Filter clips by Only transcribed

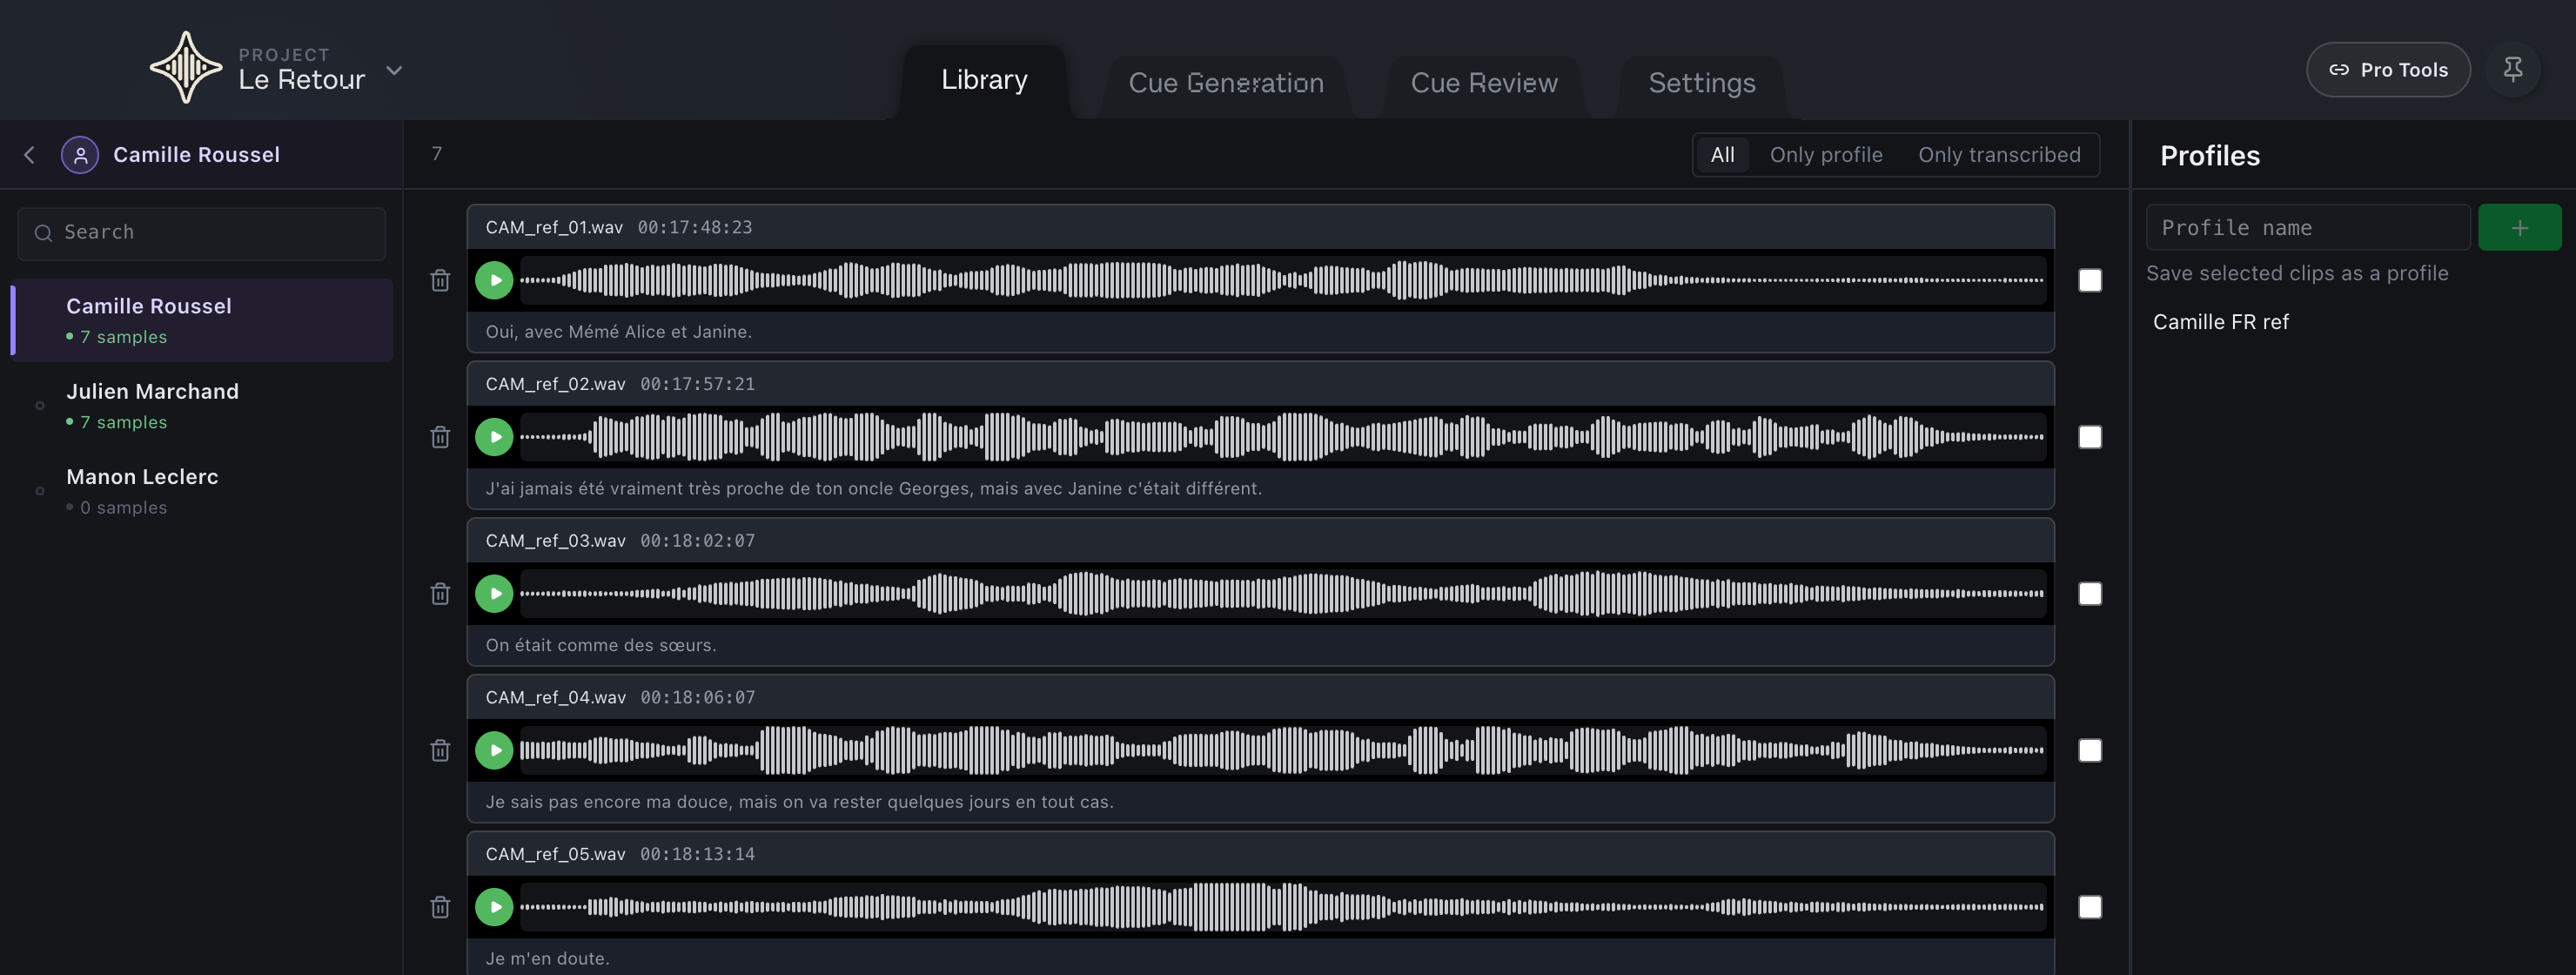click(1999, 155)
